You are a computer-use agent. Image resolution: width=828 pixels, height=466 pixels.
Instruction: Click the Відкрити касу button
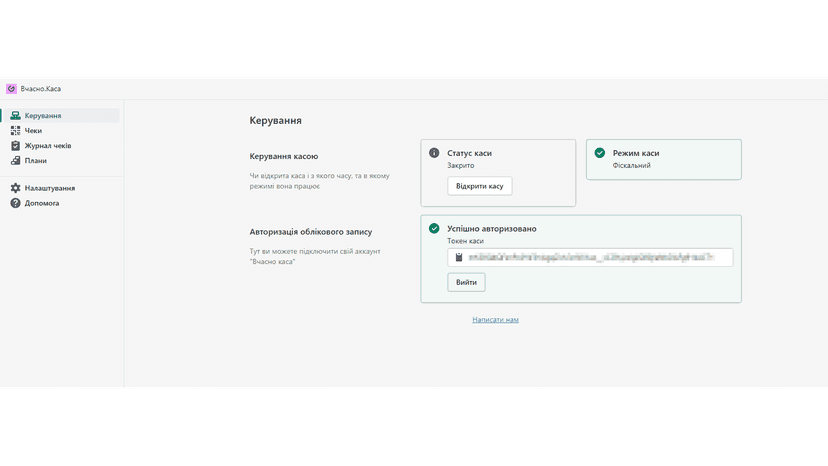479,186
